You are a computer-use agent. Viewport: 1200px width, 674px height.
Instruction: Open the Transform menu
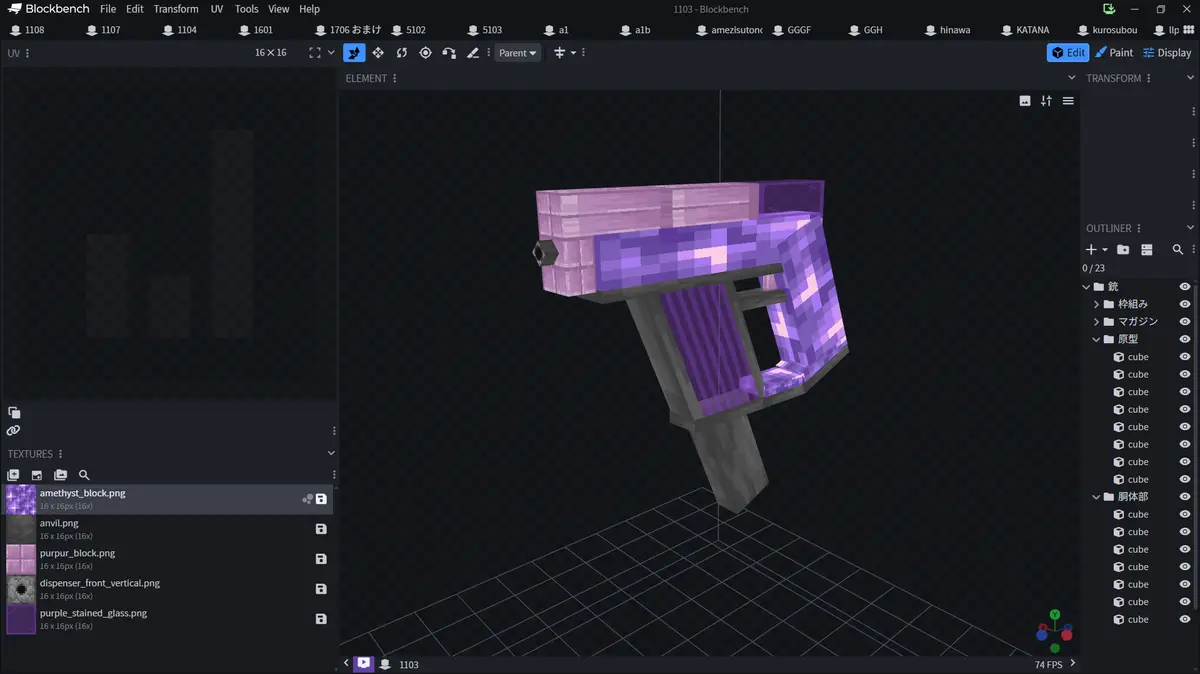(176, 9)
